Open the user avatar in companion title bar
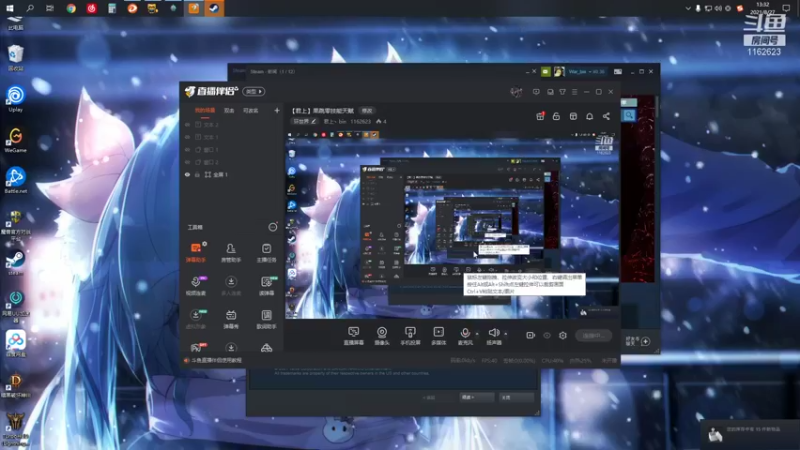 (516, 92)
